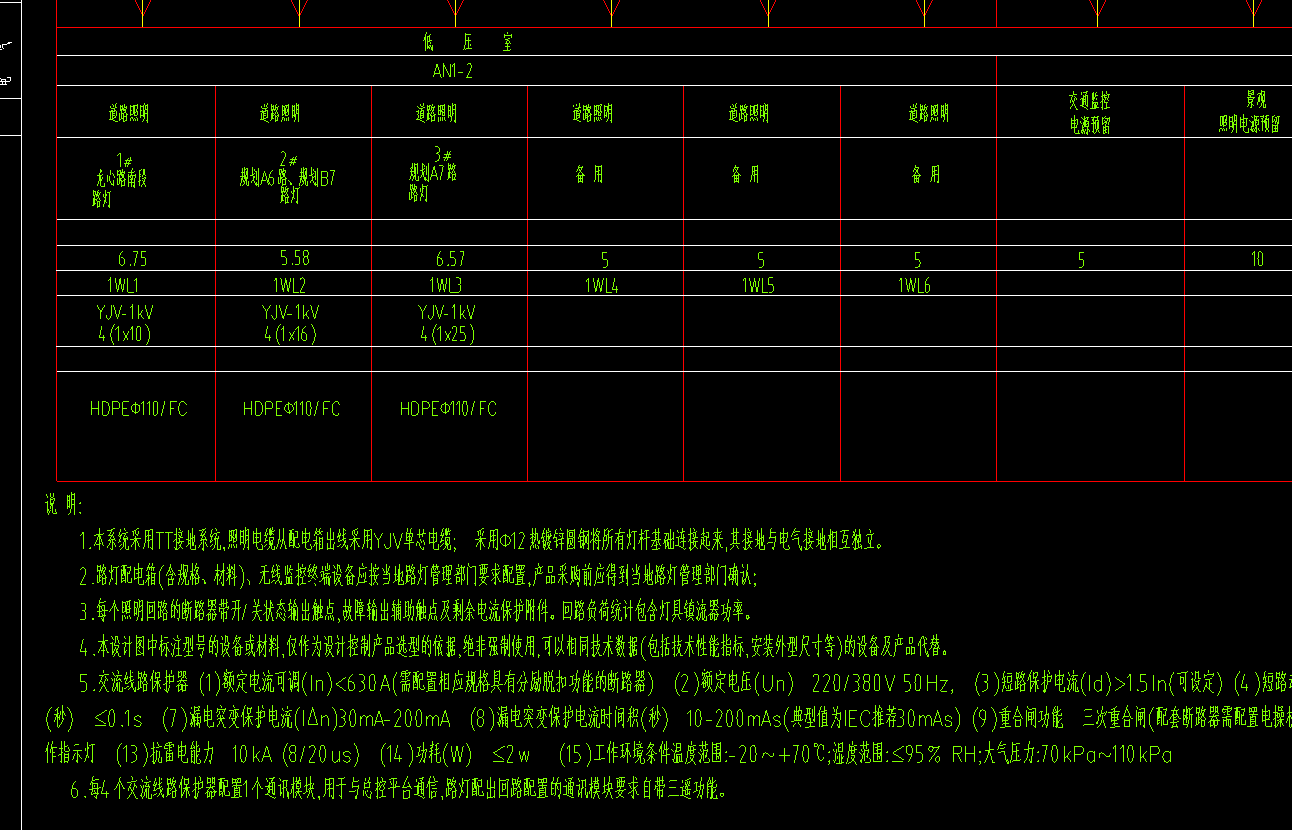Click the 备用 label above 1WL4

tap(589, 174)
